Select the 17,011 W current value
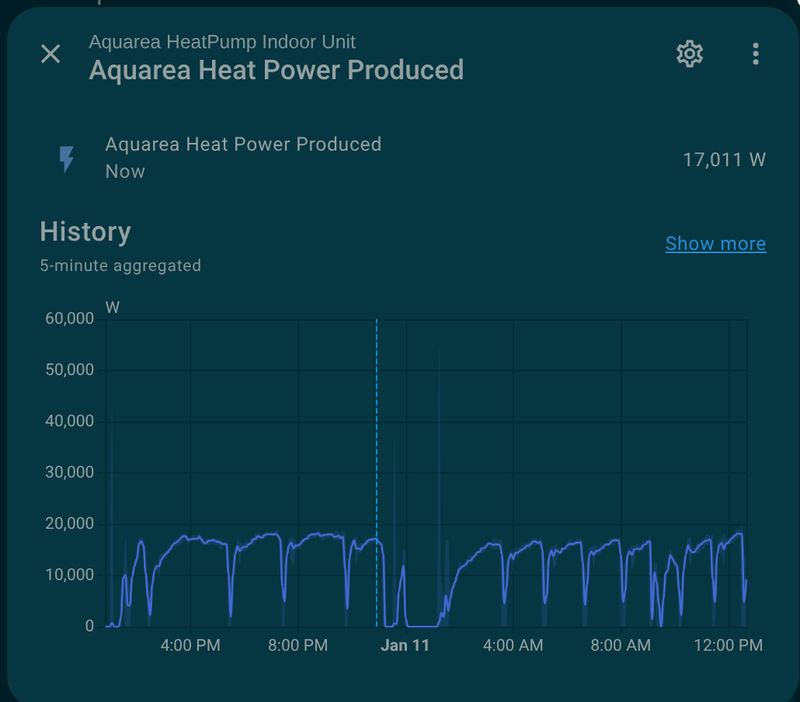The width and height of the screenshot is (800, 702). [x=724, y=160]
